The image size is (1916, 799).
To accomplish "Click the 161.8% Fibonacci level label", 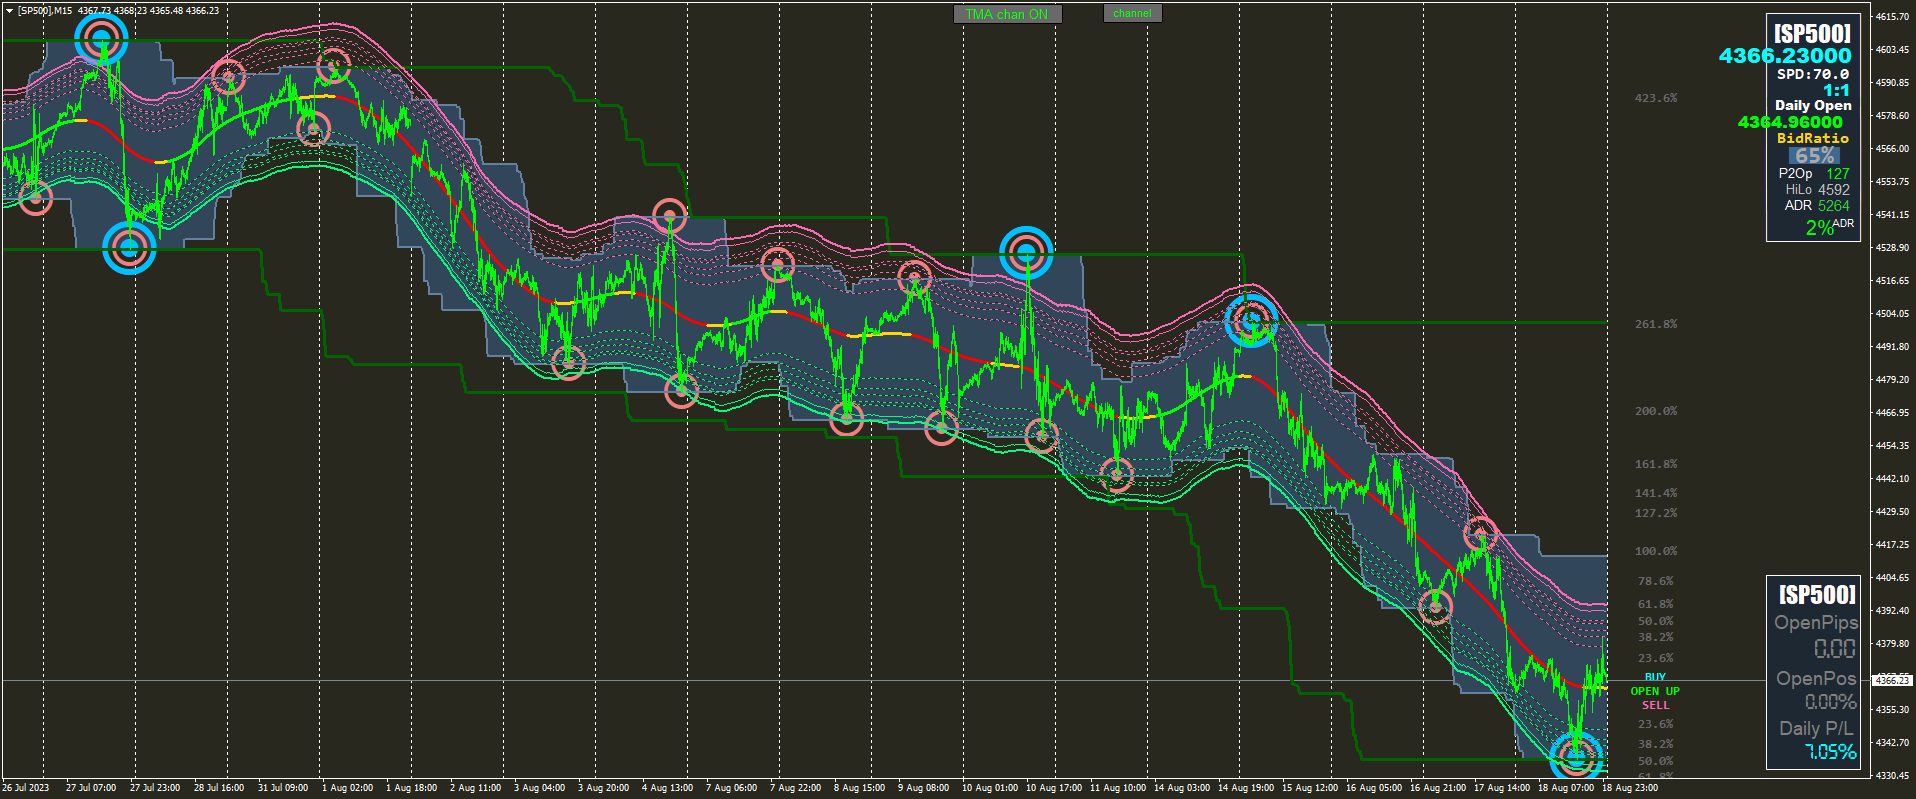I will click(1656, 464).
